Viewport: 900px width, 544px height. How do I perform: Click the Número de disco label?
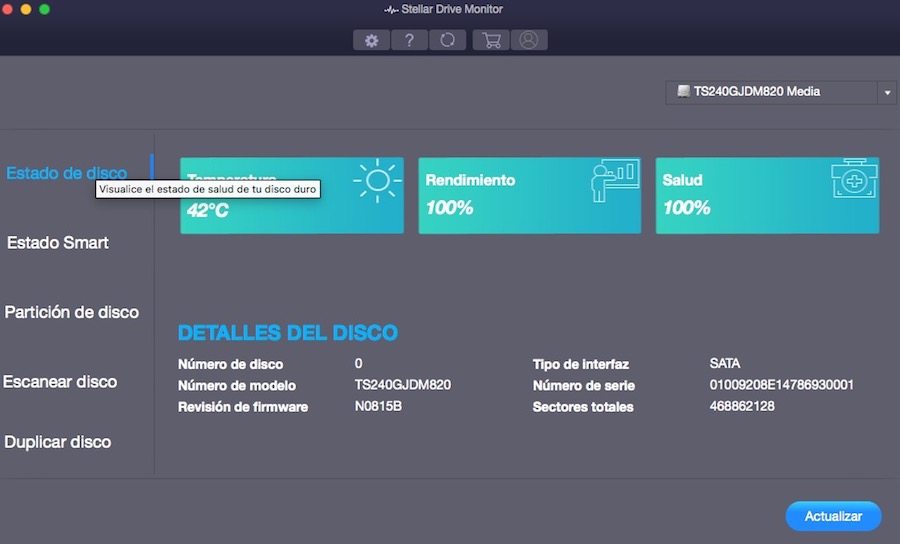(x=230, y=364)
